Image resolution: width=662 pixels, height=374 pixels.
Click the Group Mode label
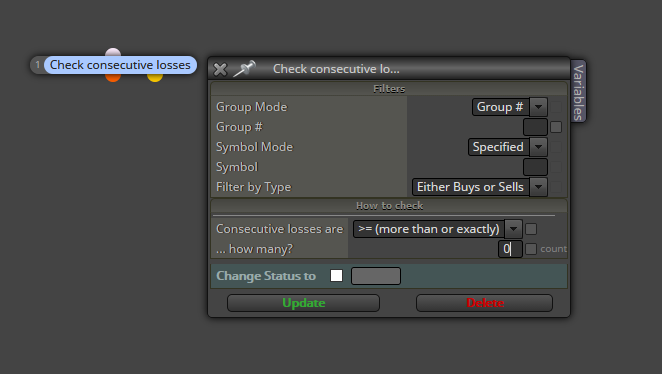[252, 107]
